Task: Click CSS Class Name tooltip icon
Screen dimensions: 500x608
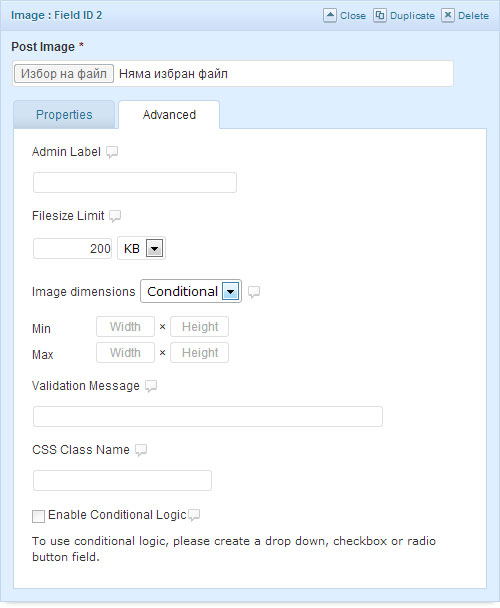Action: click(141, 450)
